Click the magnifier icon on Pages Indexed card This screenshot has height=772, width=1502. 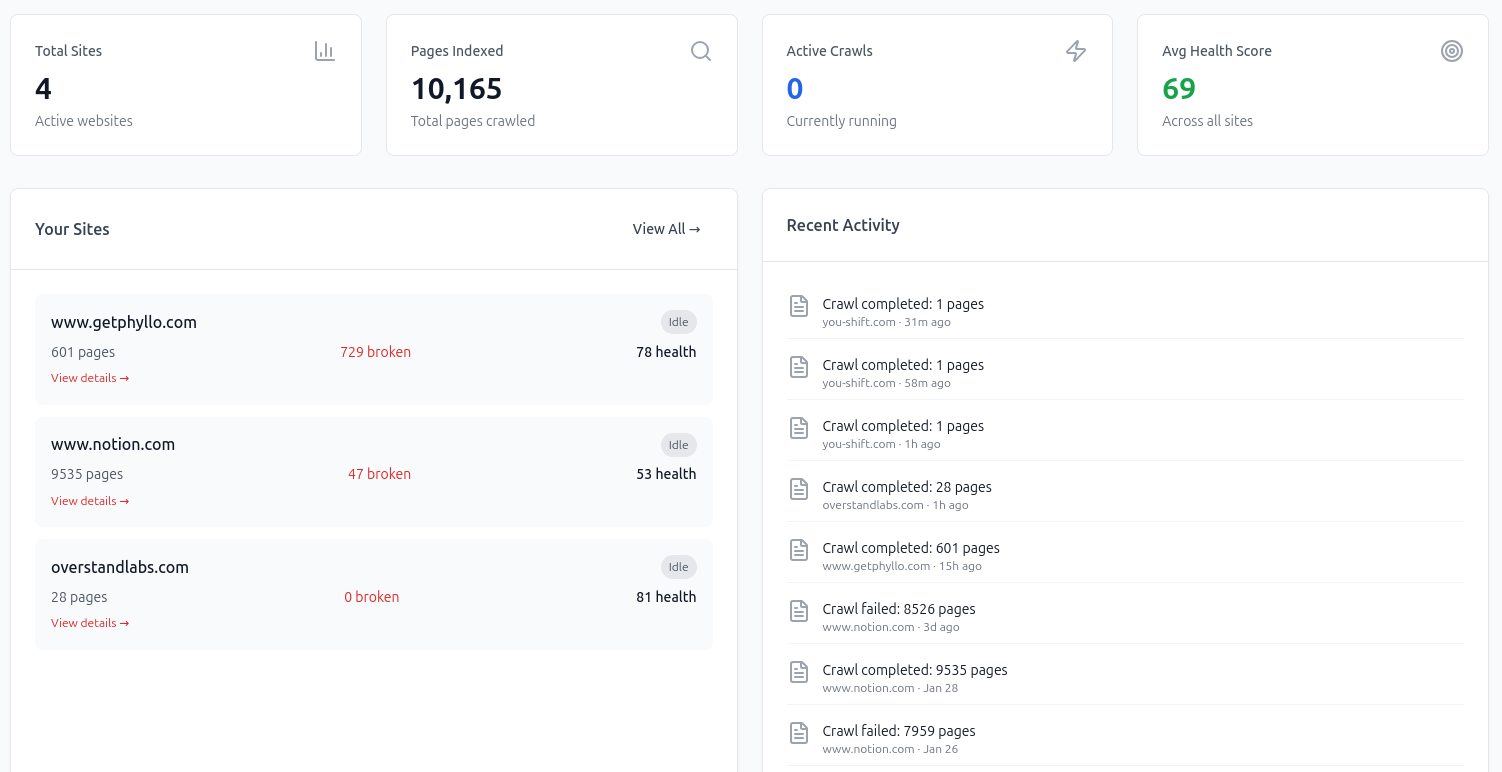click(x=700, y=50)
